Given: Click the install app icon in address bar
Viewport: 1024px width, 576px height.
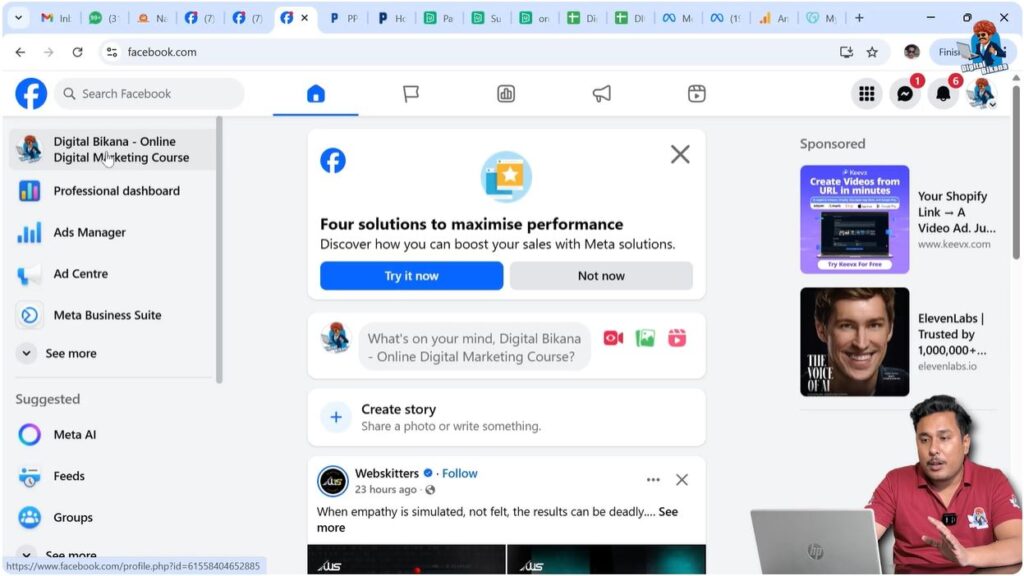Looking at the screenshot, I should [x=846, y=52].
